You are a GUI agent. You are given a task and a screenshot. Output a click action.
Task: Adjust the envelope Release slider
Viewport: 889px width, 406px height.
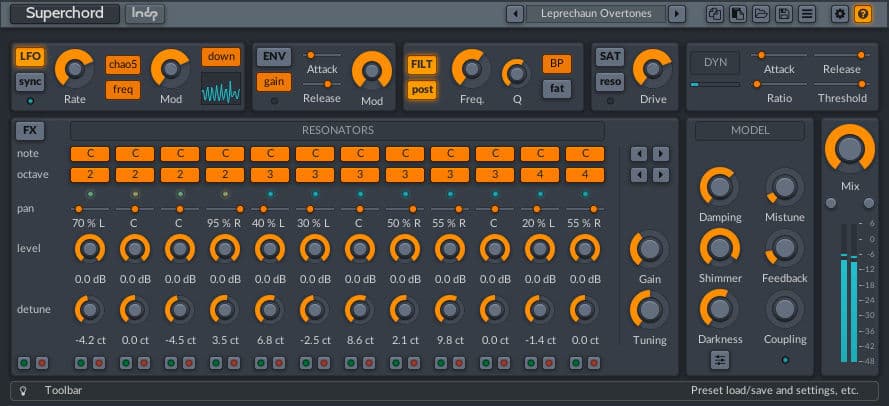[322, 84]
